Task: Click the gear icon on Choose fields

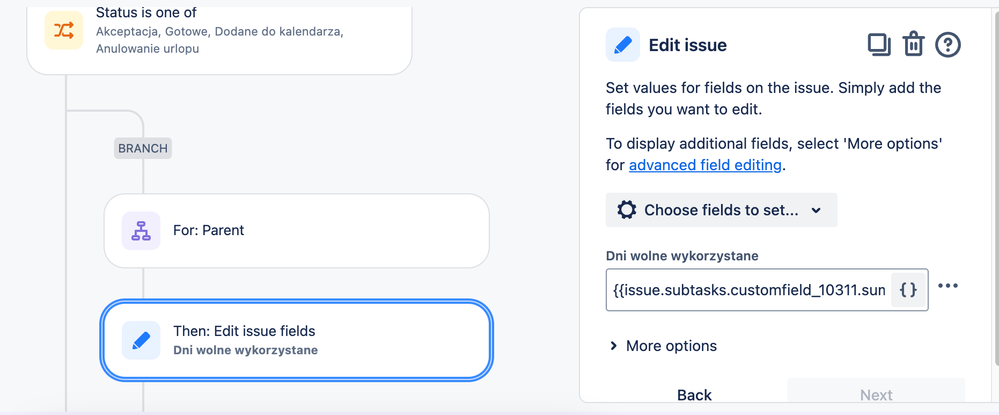Action: pyautogui.click(x=627, y=210)
